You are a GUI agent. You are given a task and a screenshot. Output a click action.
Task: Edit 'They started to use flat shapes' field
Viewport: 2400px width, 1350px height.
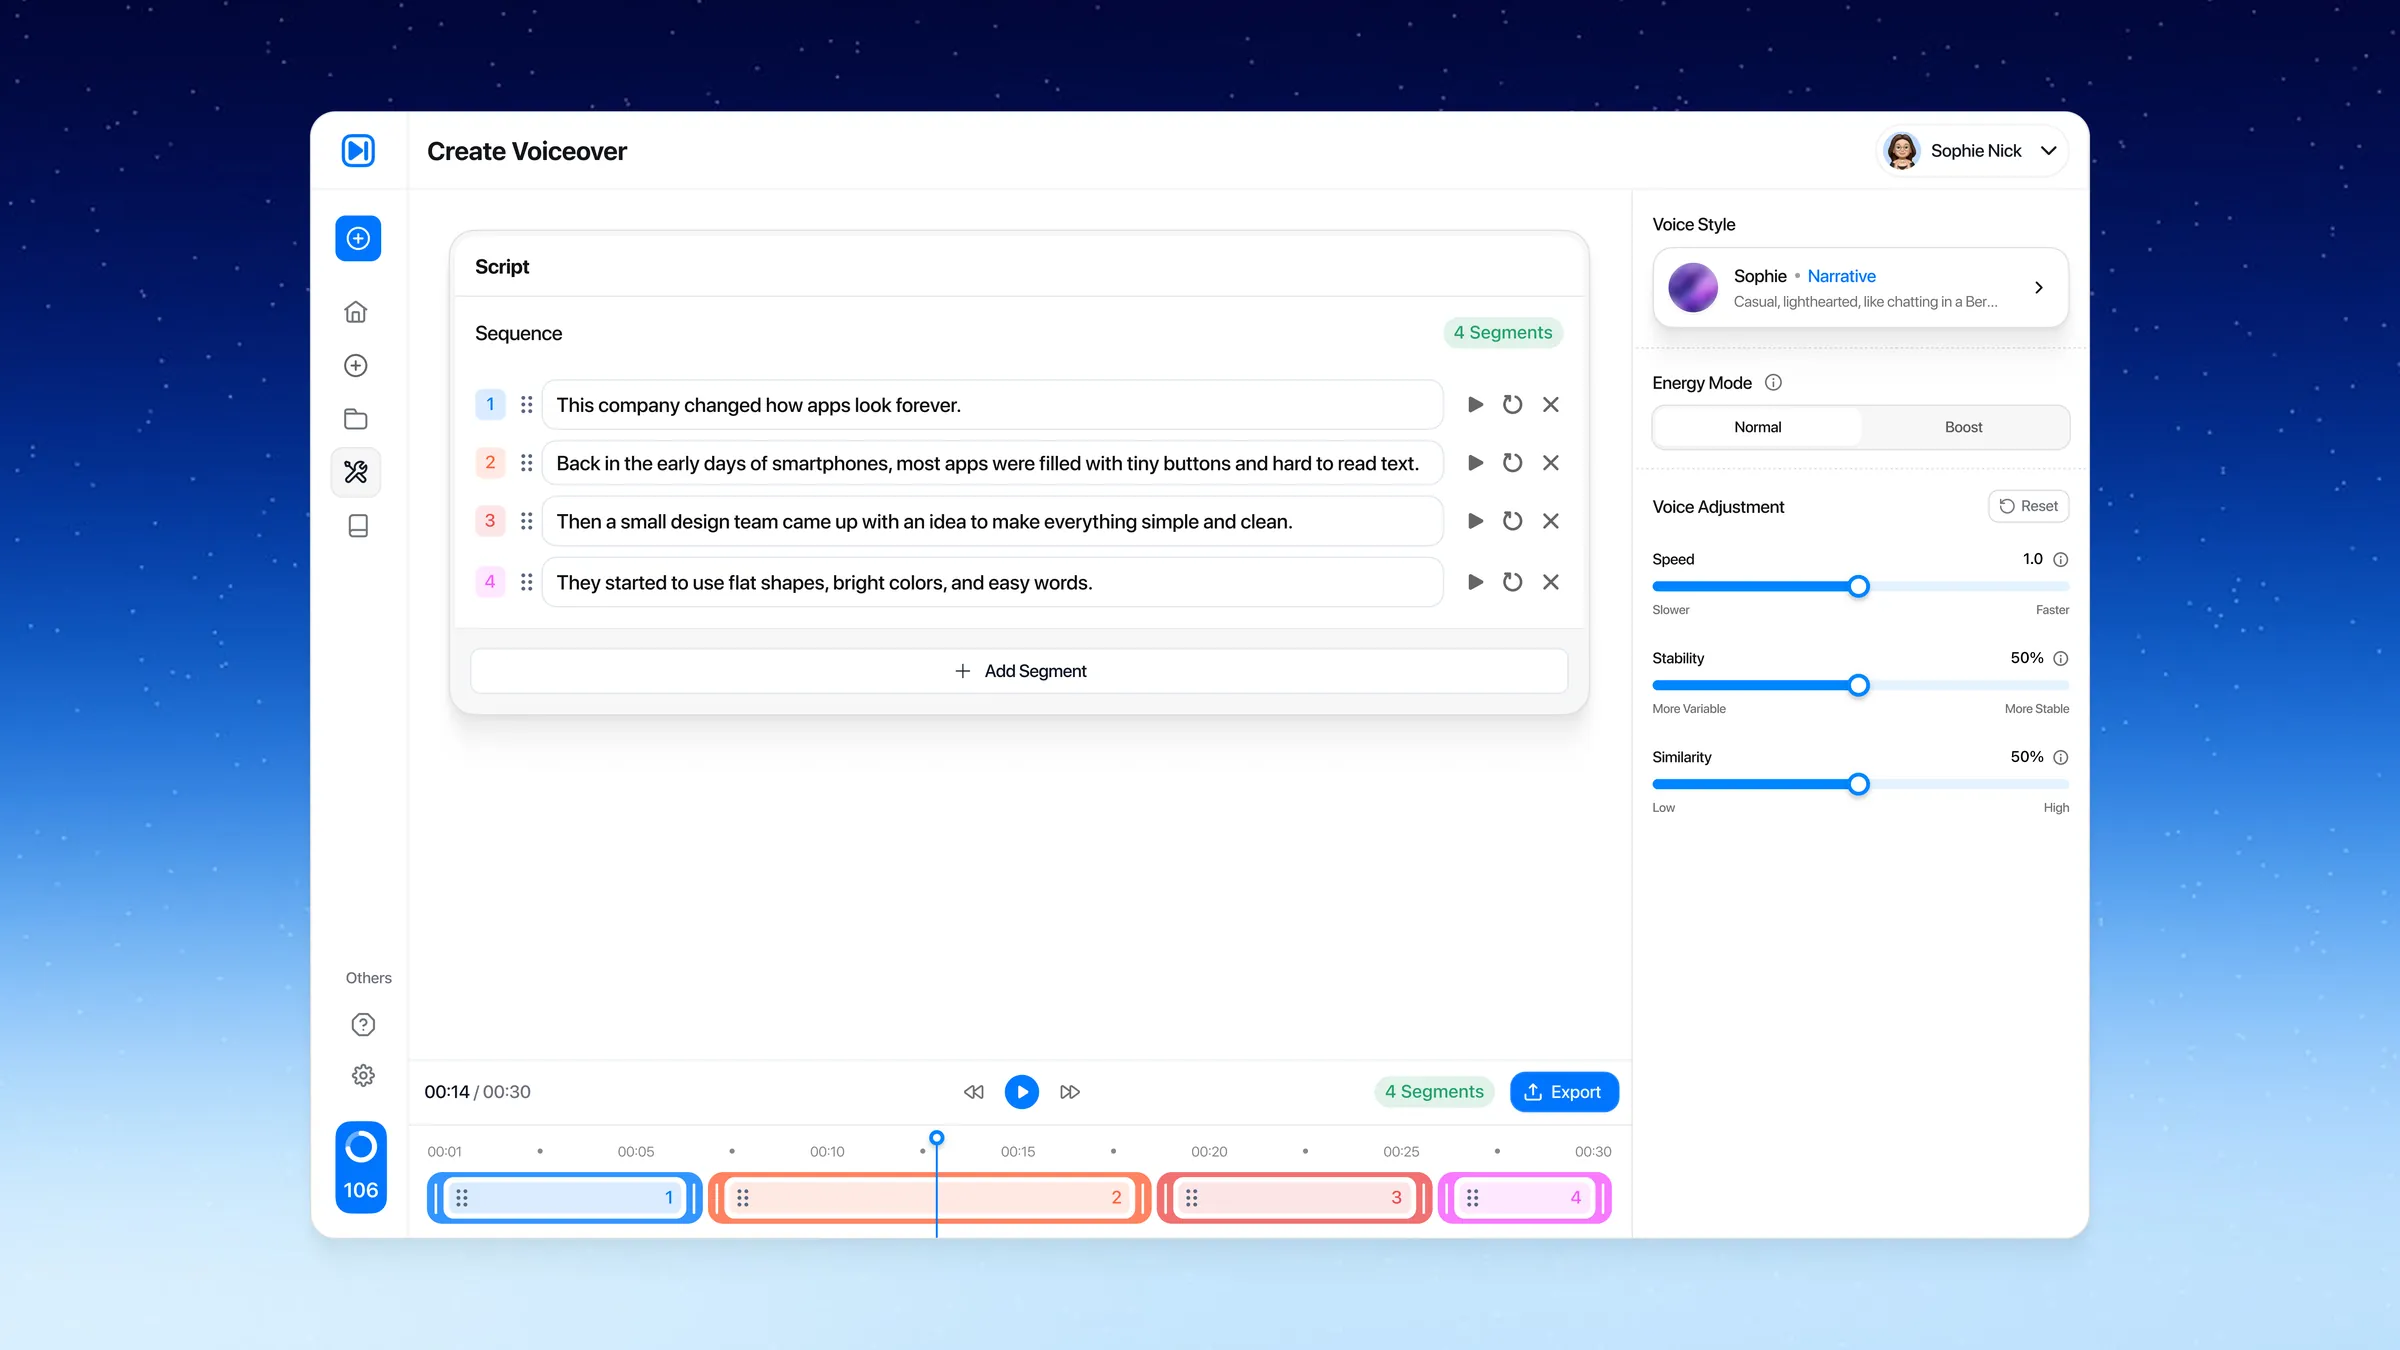pos(992,582)
